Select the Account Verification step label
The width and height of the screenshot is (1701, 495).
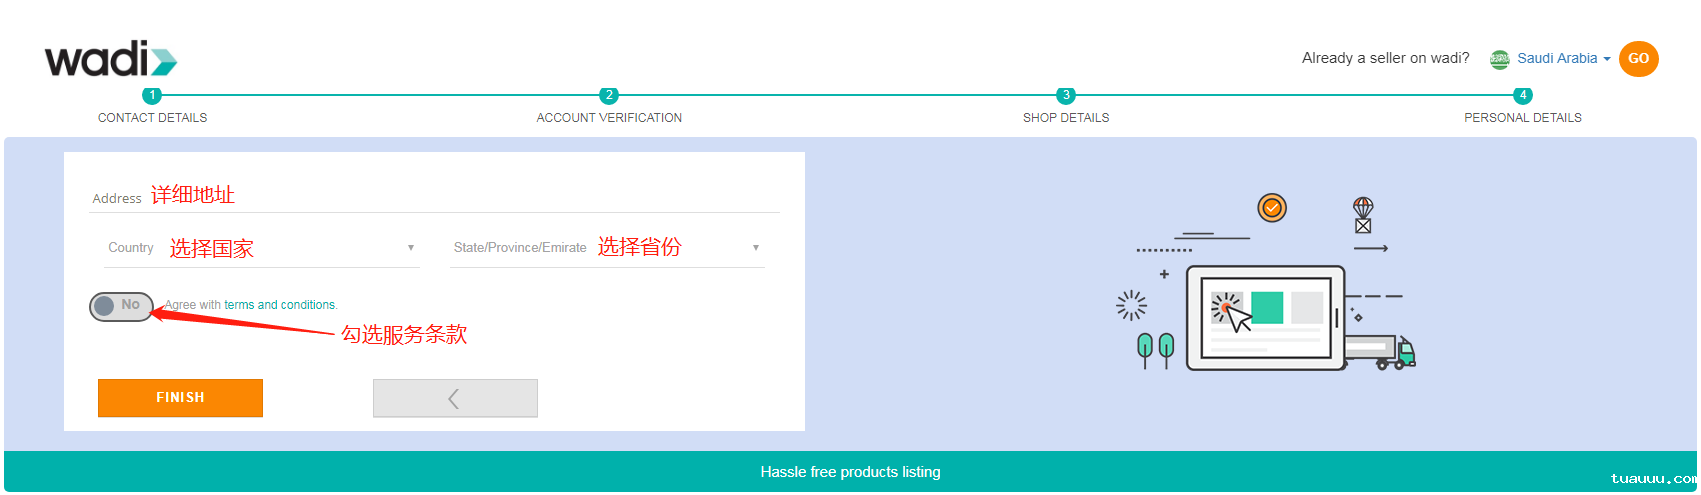pos(609,118)
